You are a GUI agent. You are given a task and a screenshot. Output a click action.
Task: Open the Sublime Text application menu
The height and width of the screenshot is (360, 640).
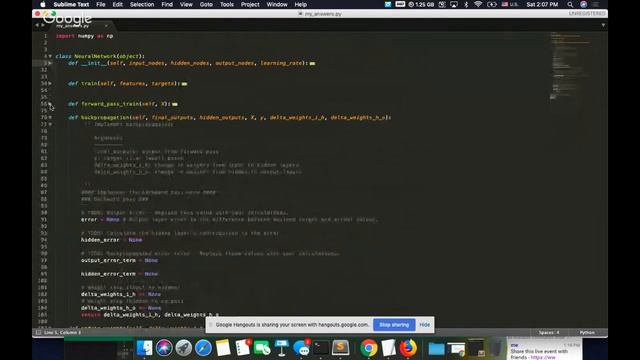click(71, 4)
